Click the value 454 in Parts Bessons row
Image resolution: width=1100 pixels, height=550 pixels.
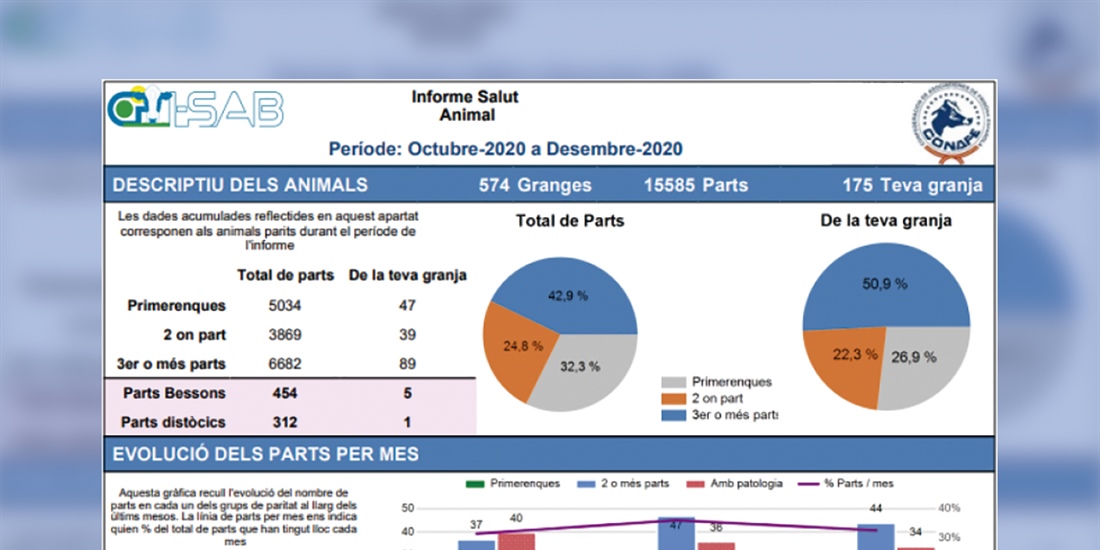[285, 394]
